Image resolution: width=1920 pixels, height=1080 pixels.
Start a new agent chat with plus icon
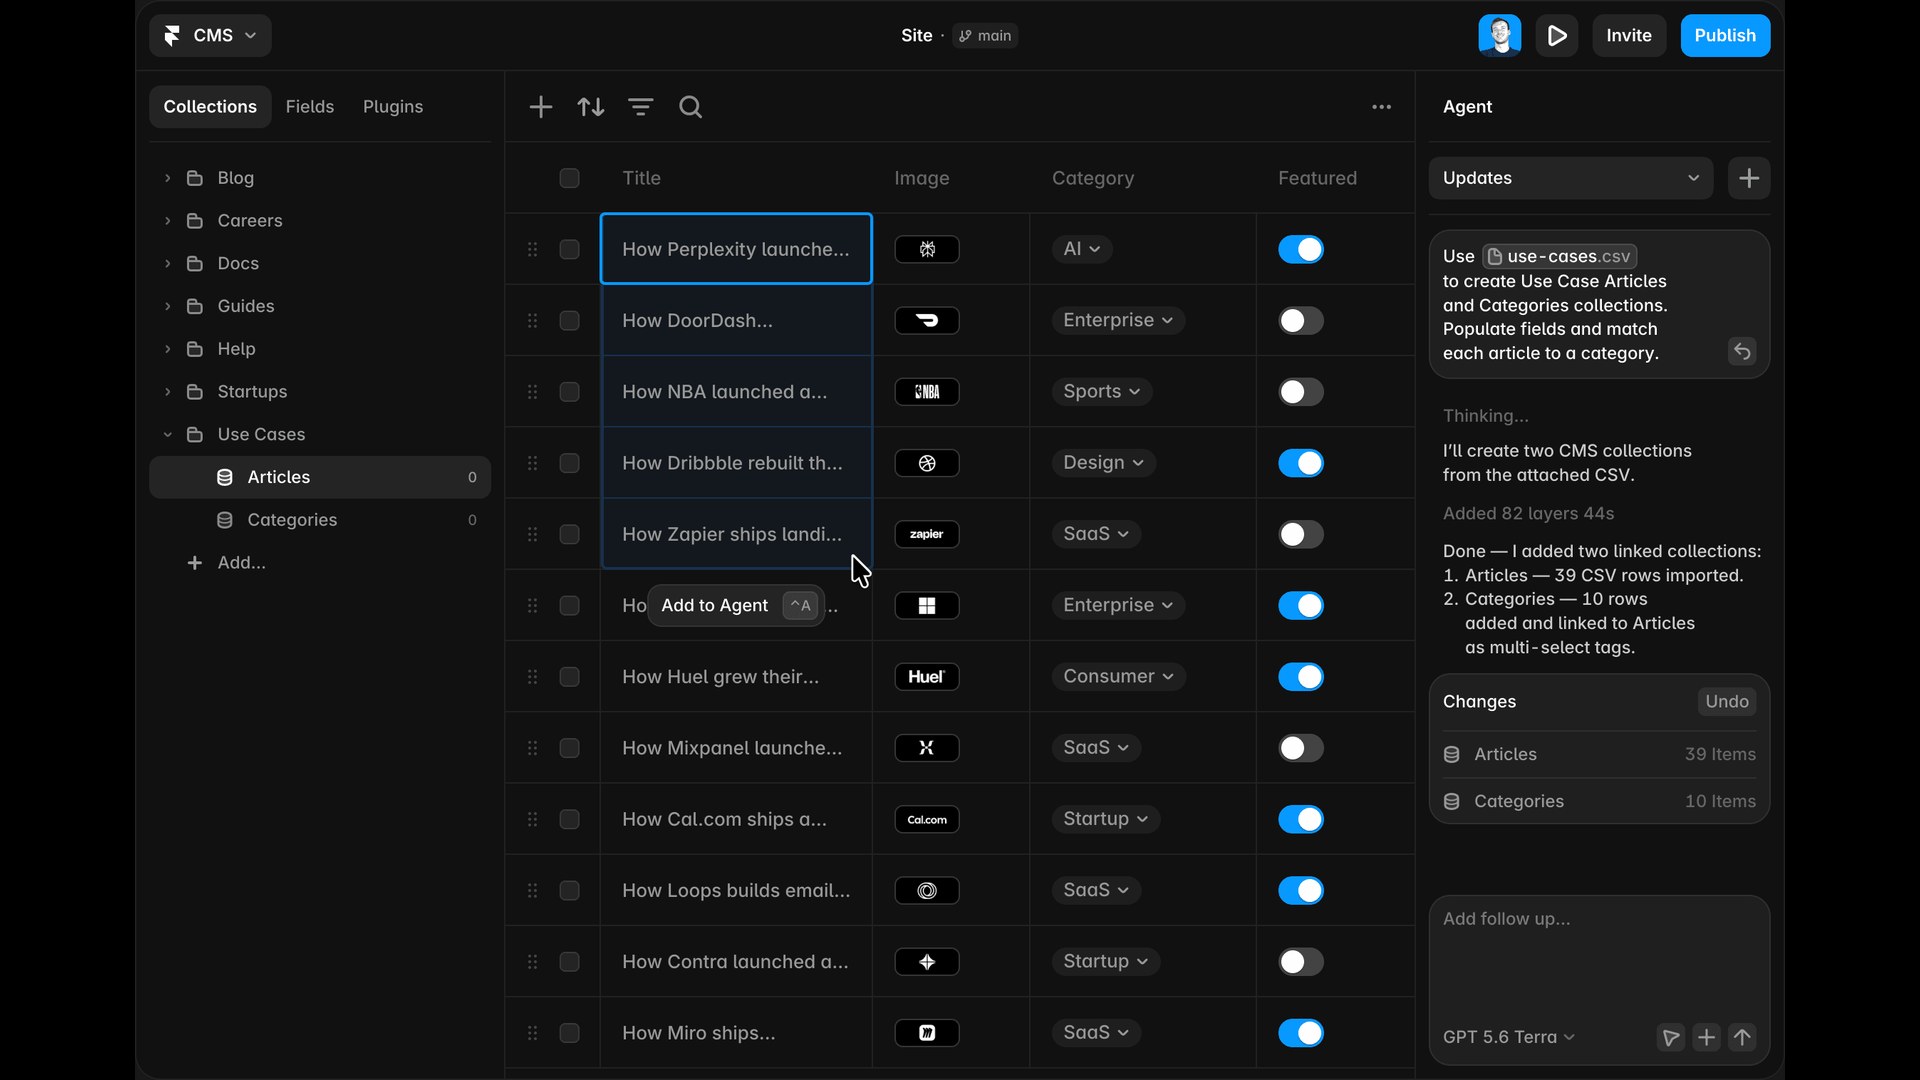click(x=1749, y=178)
